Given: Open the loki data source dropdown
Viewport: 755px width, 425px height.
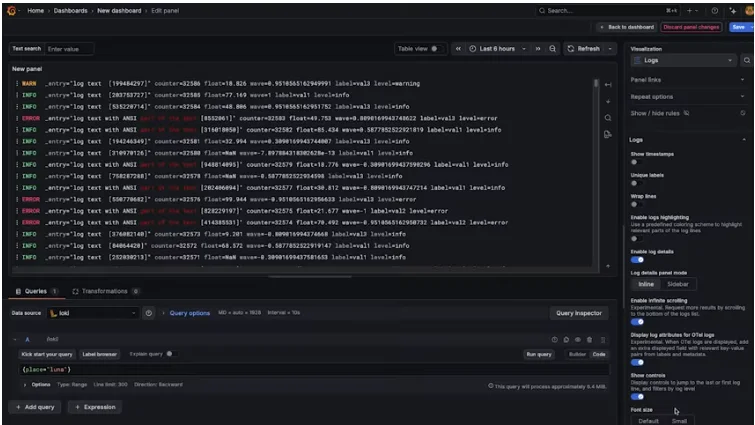Looking at the screenshot, I should [x=95, y=313].
